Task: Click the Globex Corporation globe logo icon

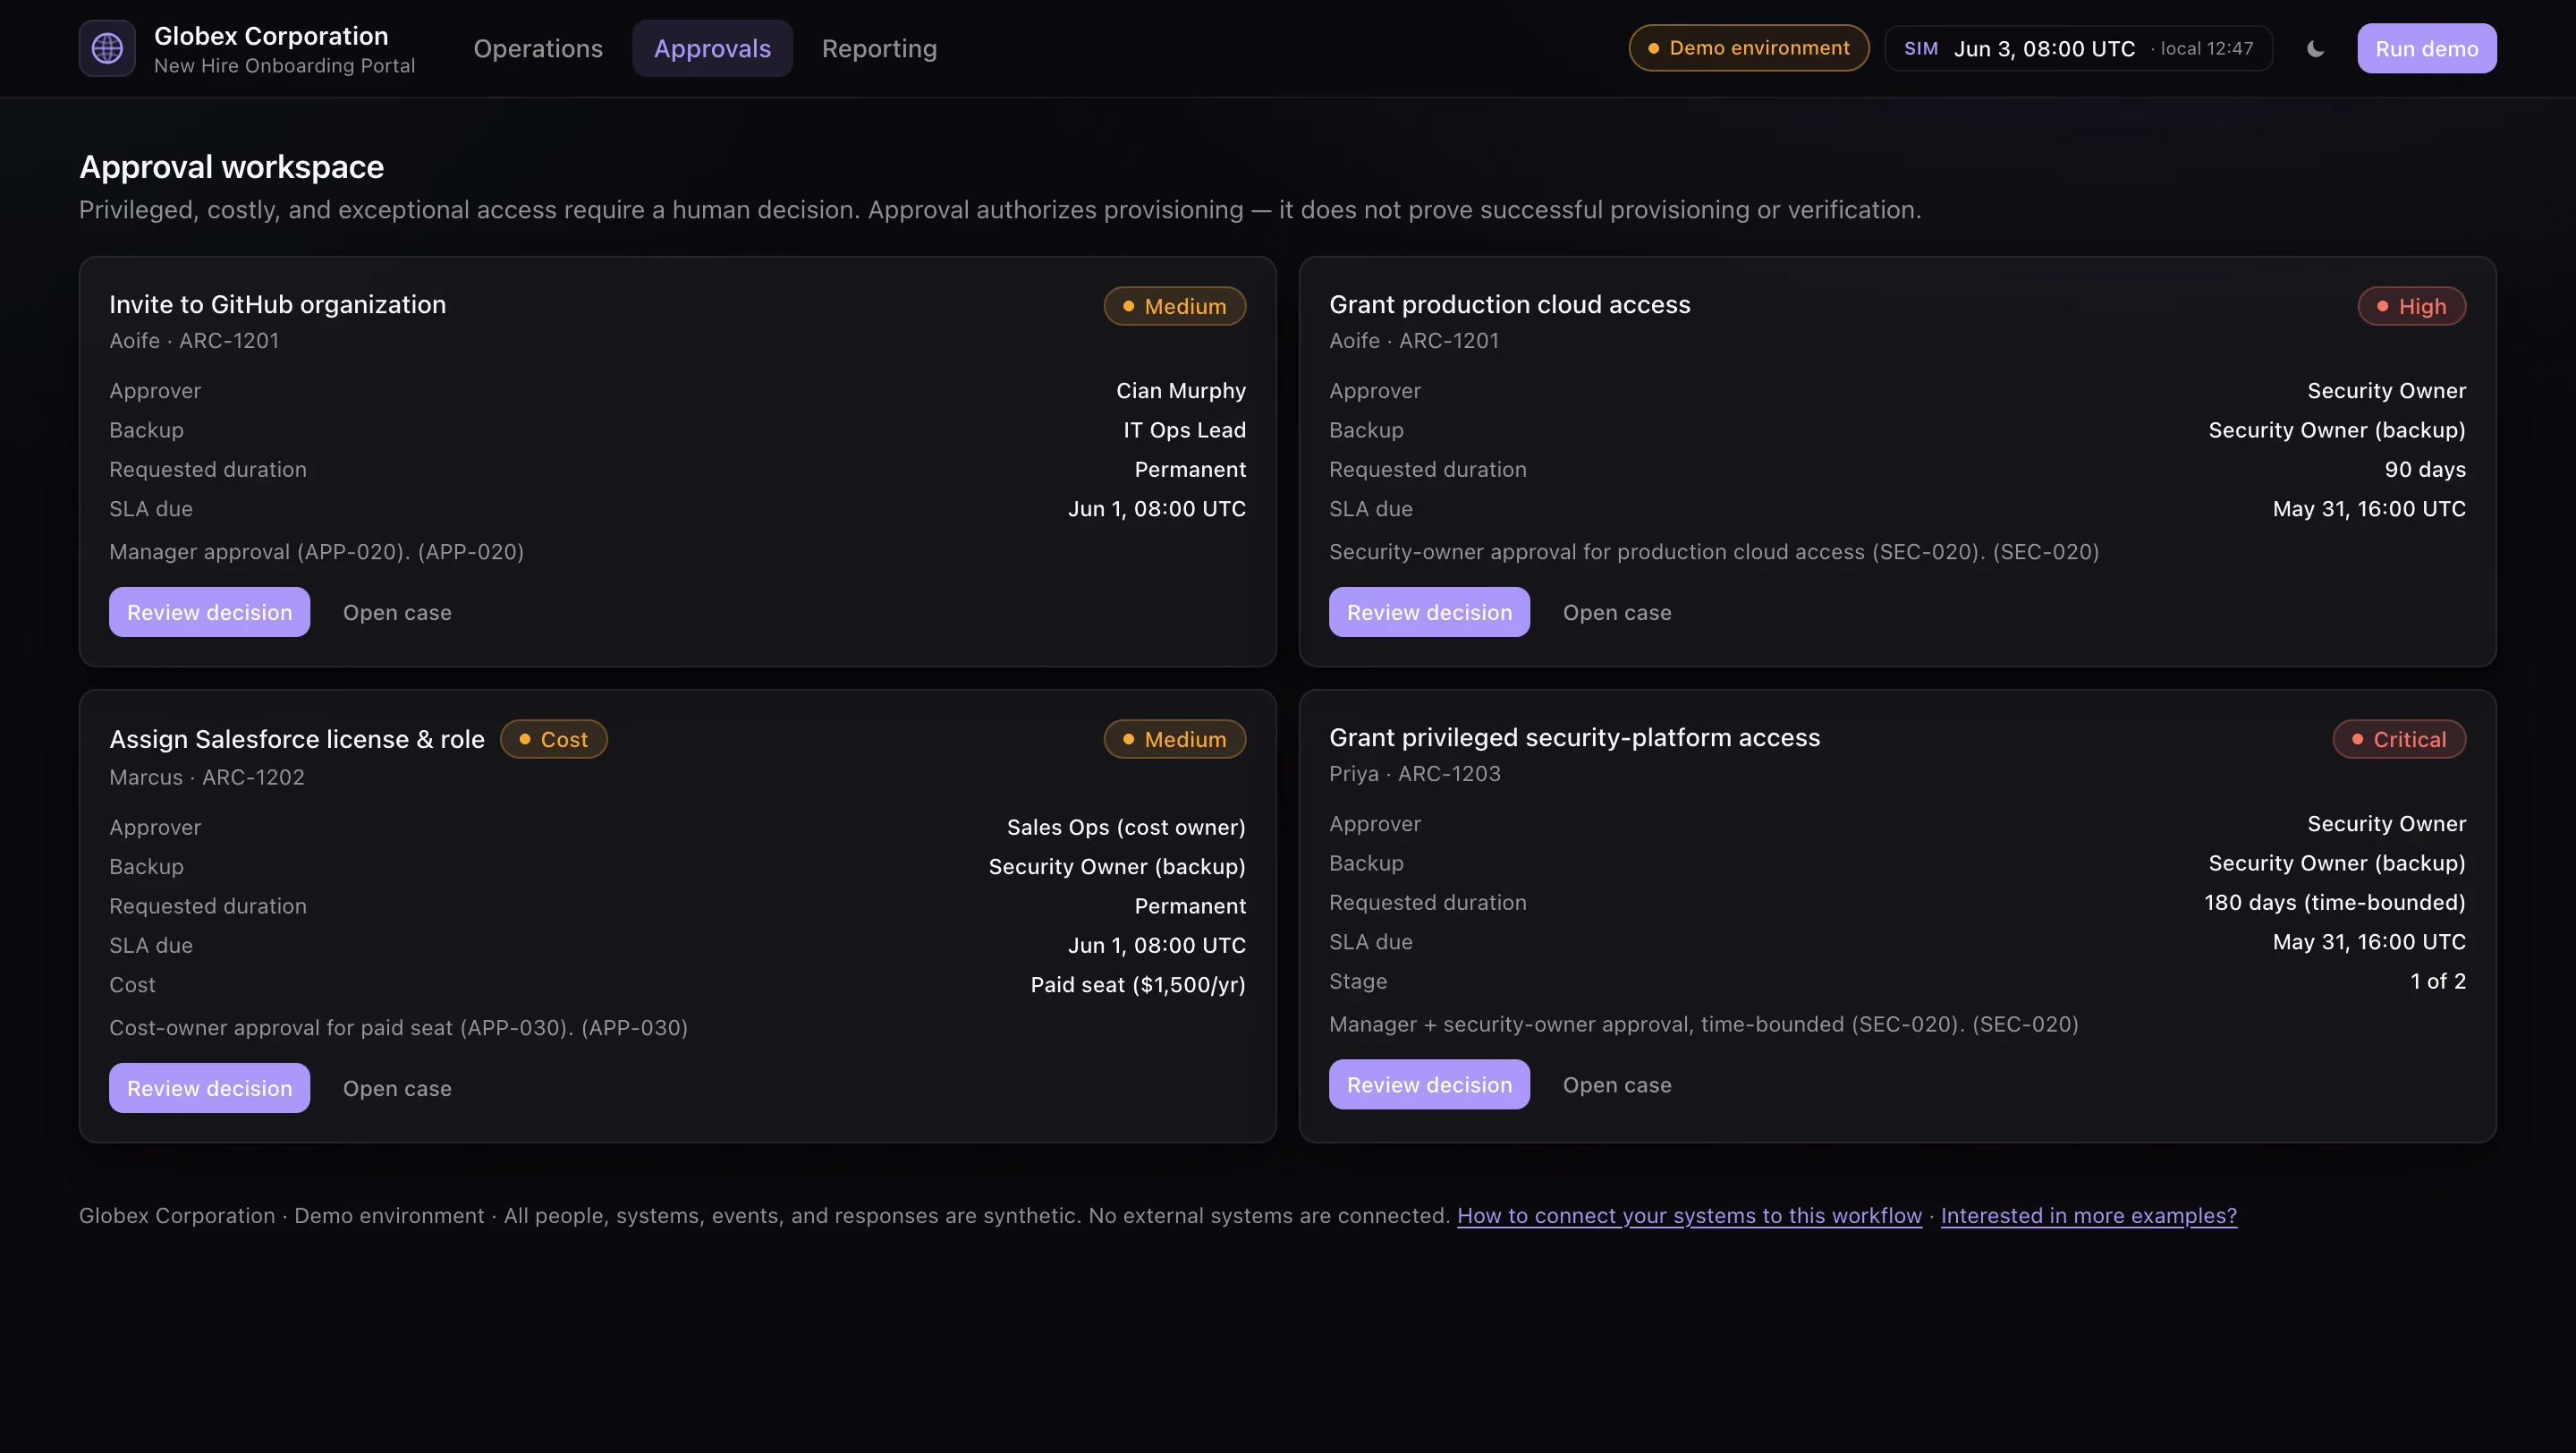Action: click(107, 48)
